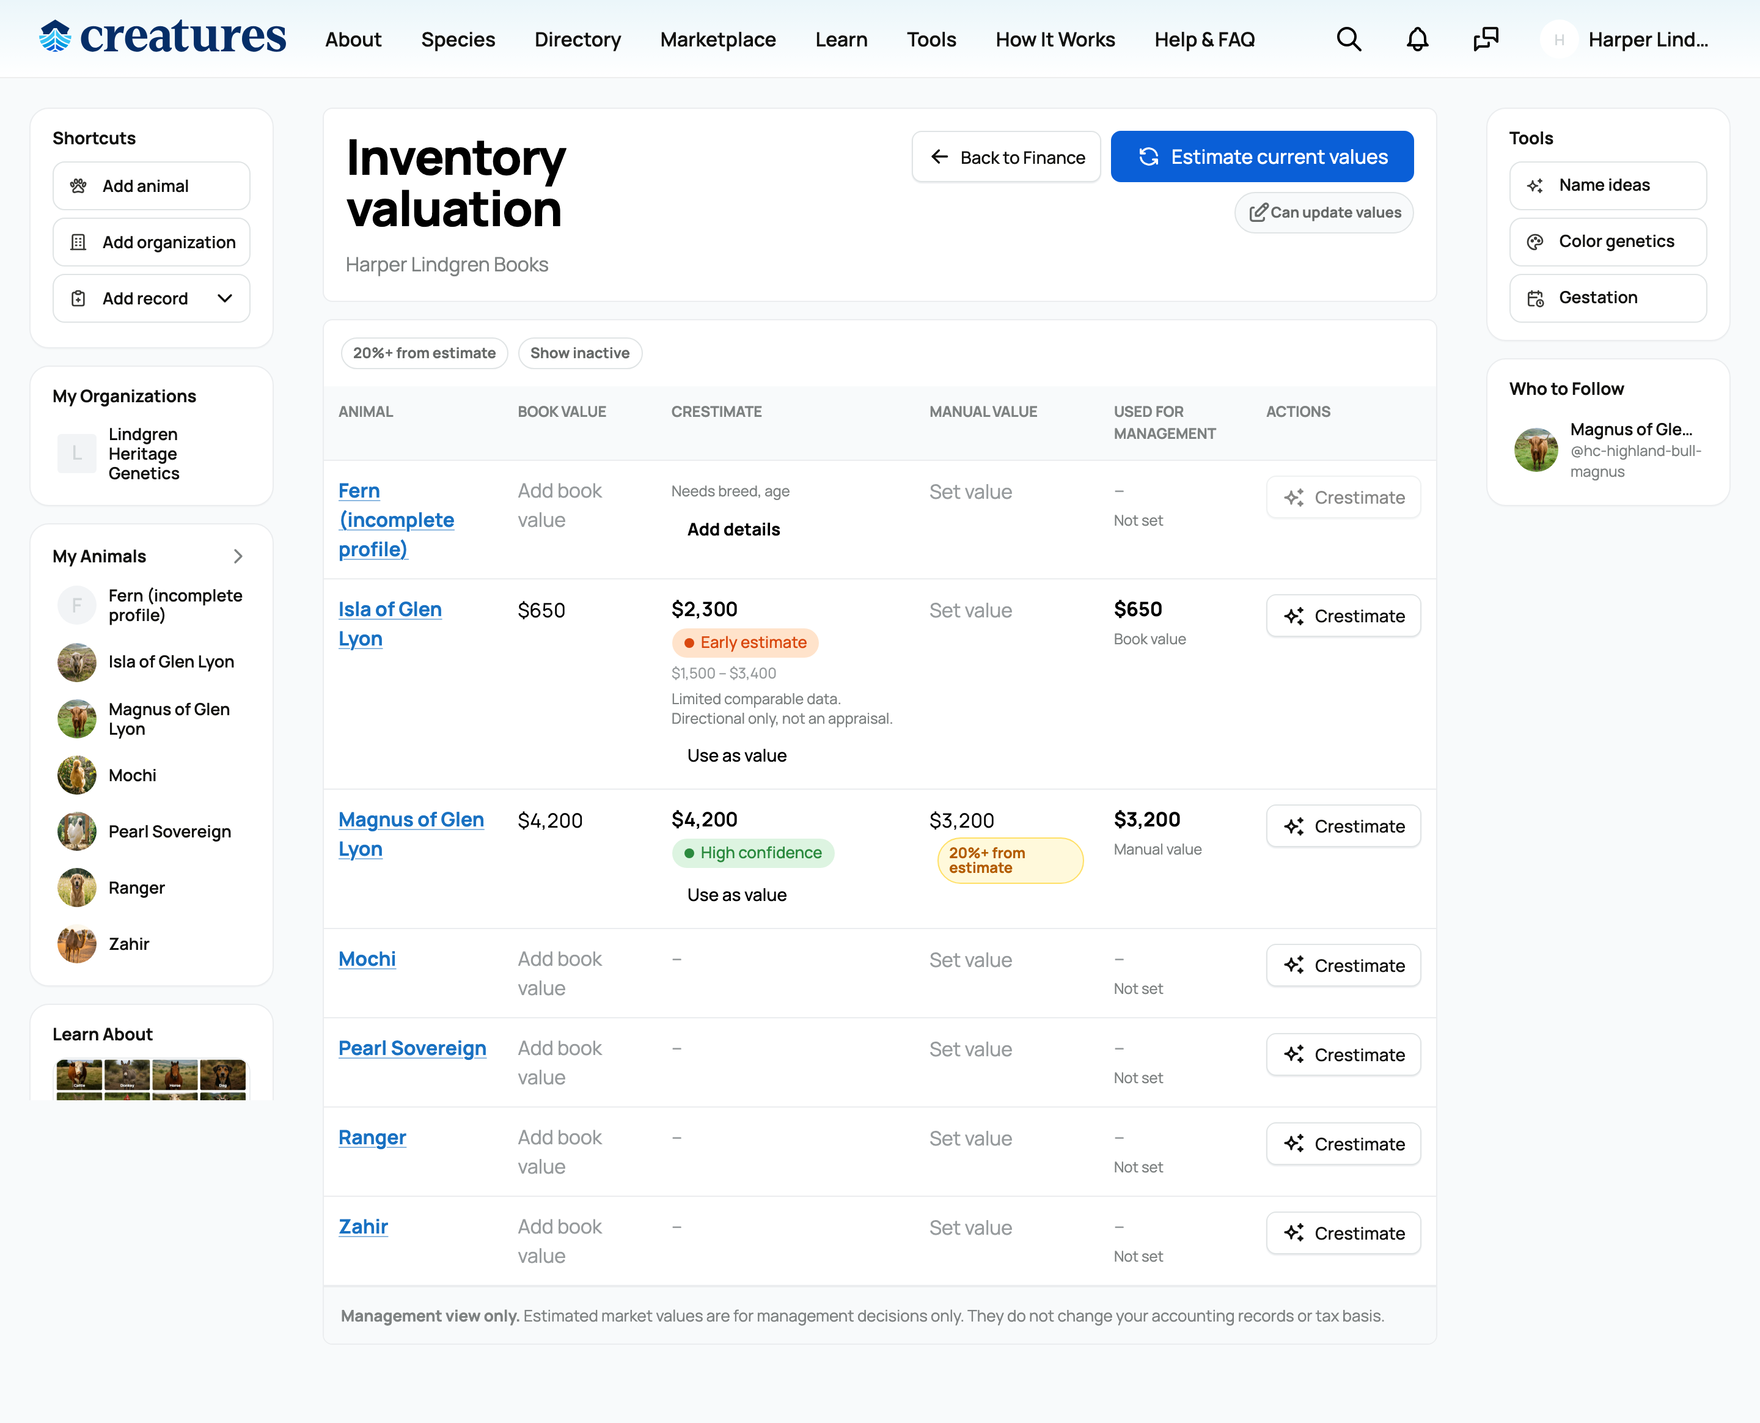Click Set value for Ranger

click(970, 1139)
